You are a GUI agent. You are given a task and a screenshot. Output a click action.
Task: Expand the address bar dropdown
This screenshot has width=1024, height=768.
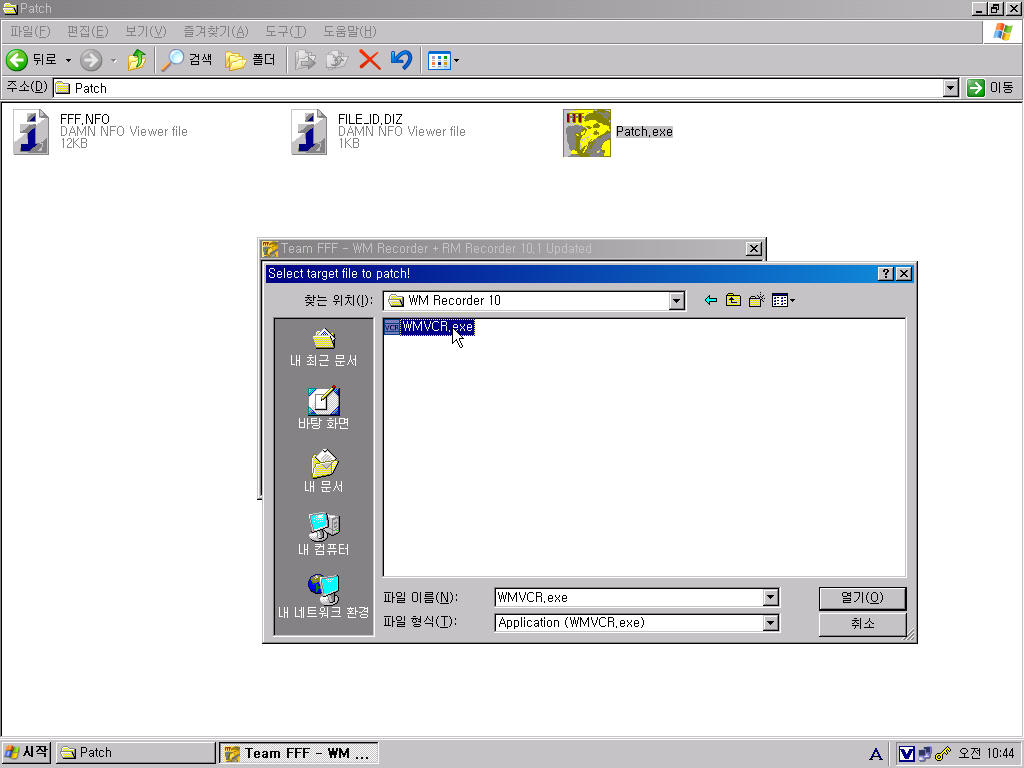tap(951, 88)
